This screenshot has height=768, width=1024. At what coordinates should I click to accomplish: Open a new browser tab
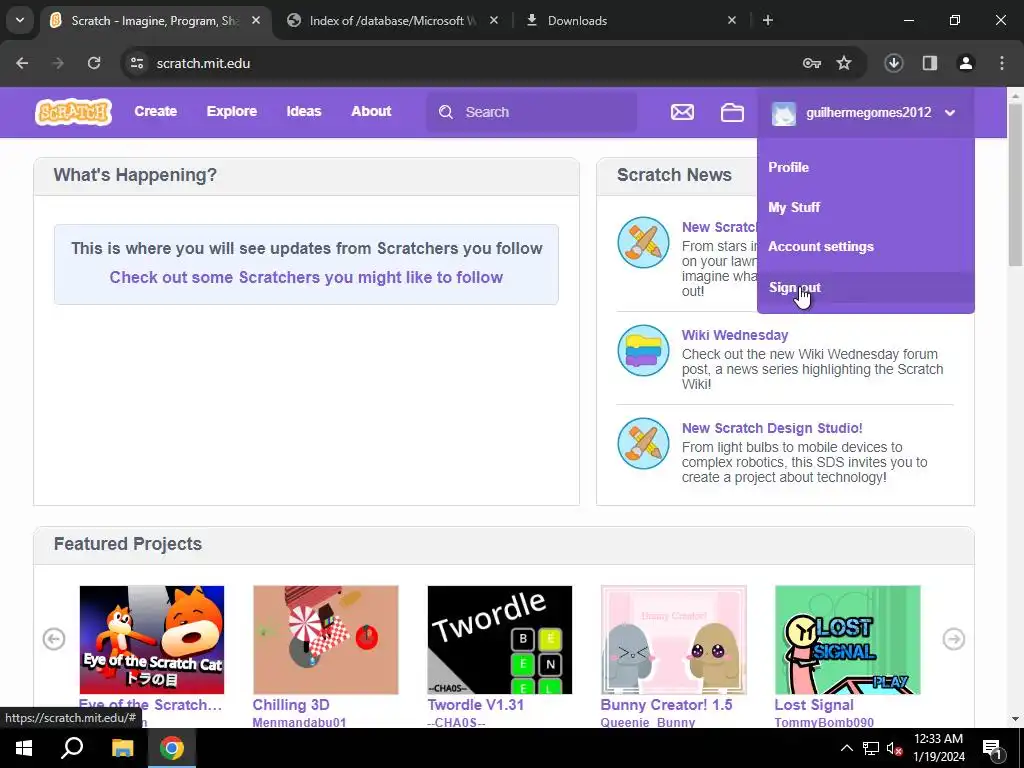768,20
